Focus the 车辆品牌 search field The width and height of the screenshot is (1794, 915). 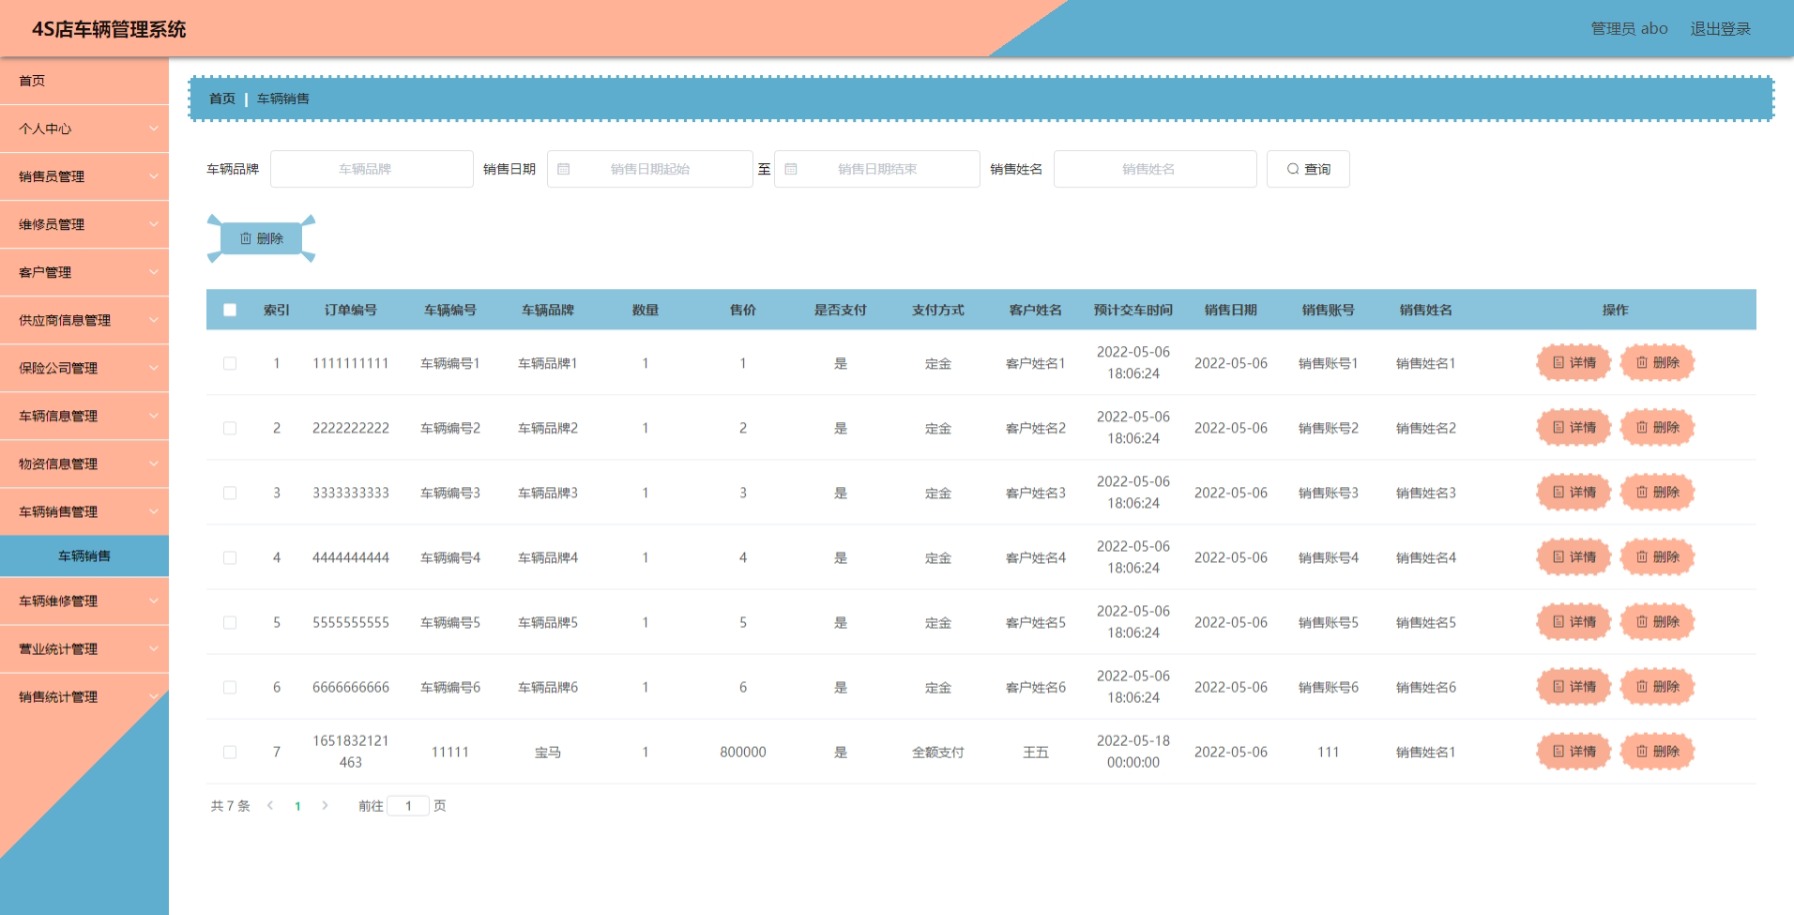(372, 169)
